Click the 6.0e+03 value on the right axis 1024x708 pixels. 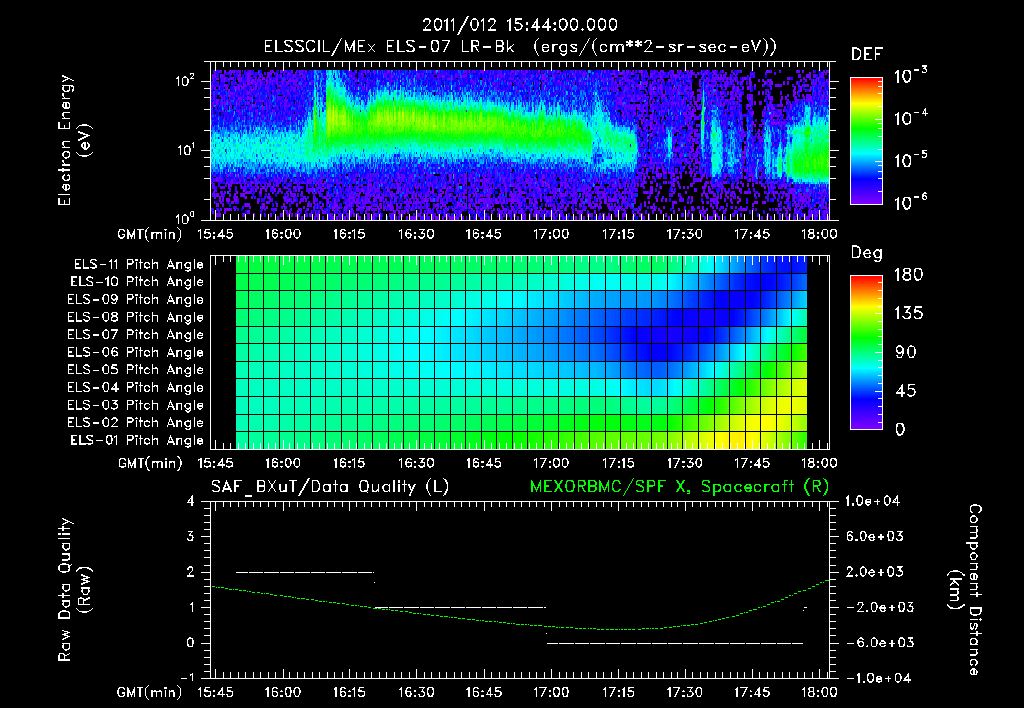pyautogui.click(x=874, y=536)
